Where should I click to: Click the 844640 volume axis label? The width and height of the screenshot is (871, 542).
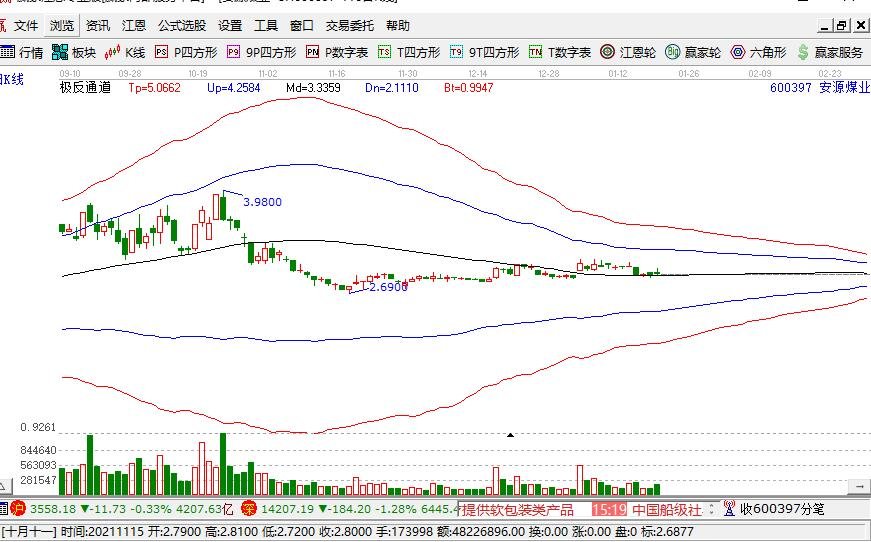coord(38,450)
